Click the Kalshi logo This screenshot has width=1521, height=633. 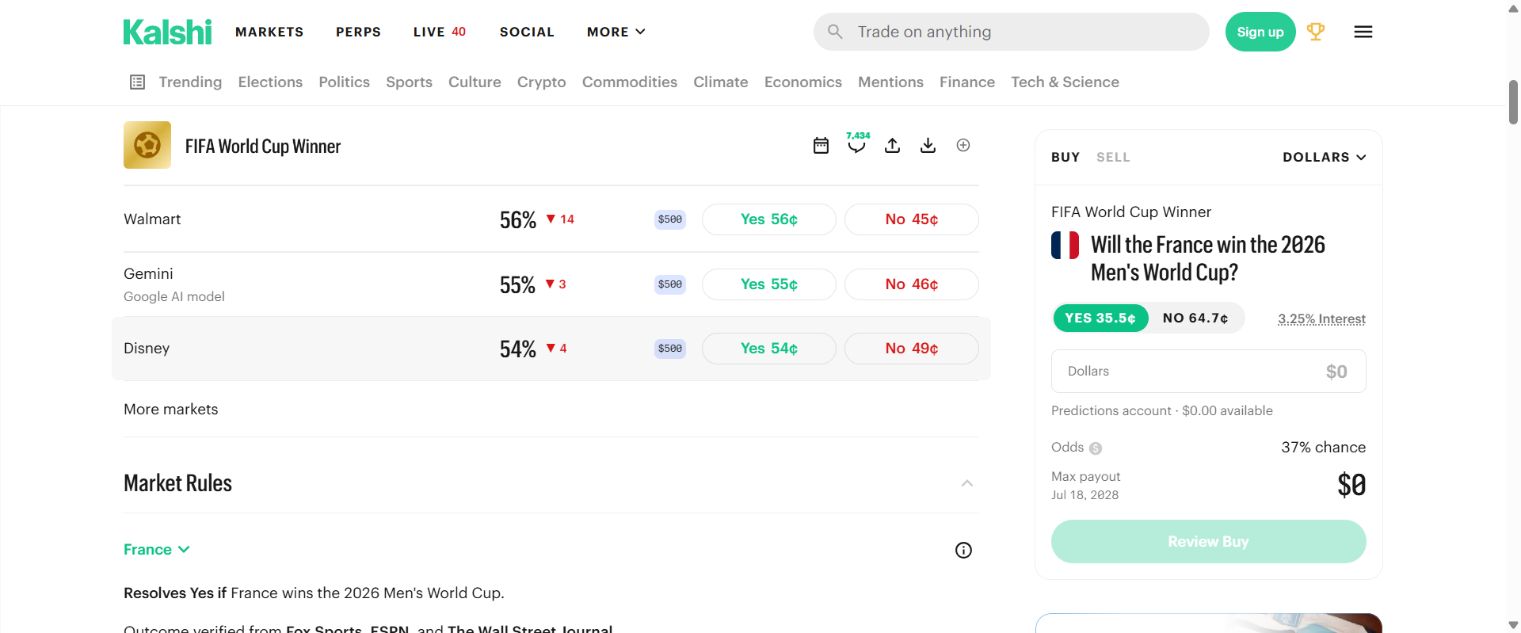[x=167, y=32]
